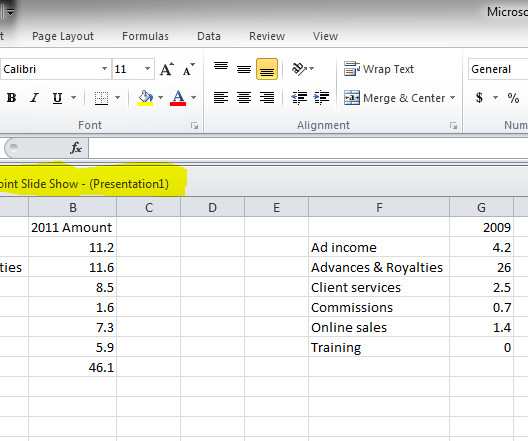Toggle Underline formatting
Viewport: 528px width, 441px height.
[x=57, y=98]
